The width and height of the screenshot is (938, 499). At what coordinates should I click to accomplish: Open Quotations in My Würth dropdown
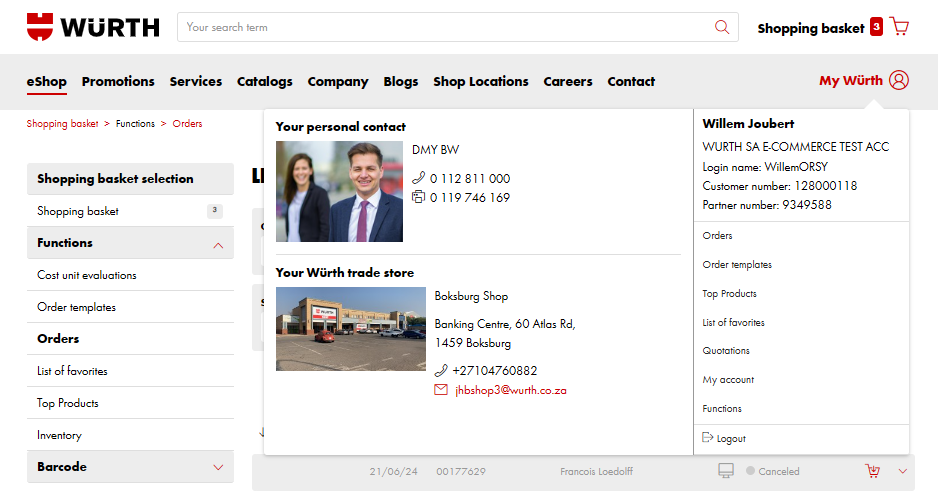[726, 351]
